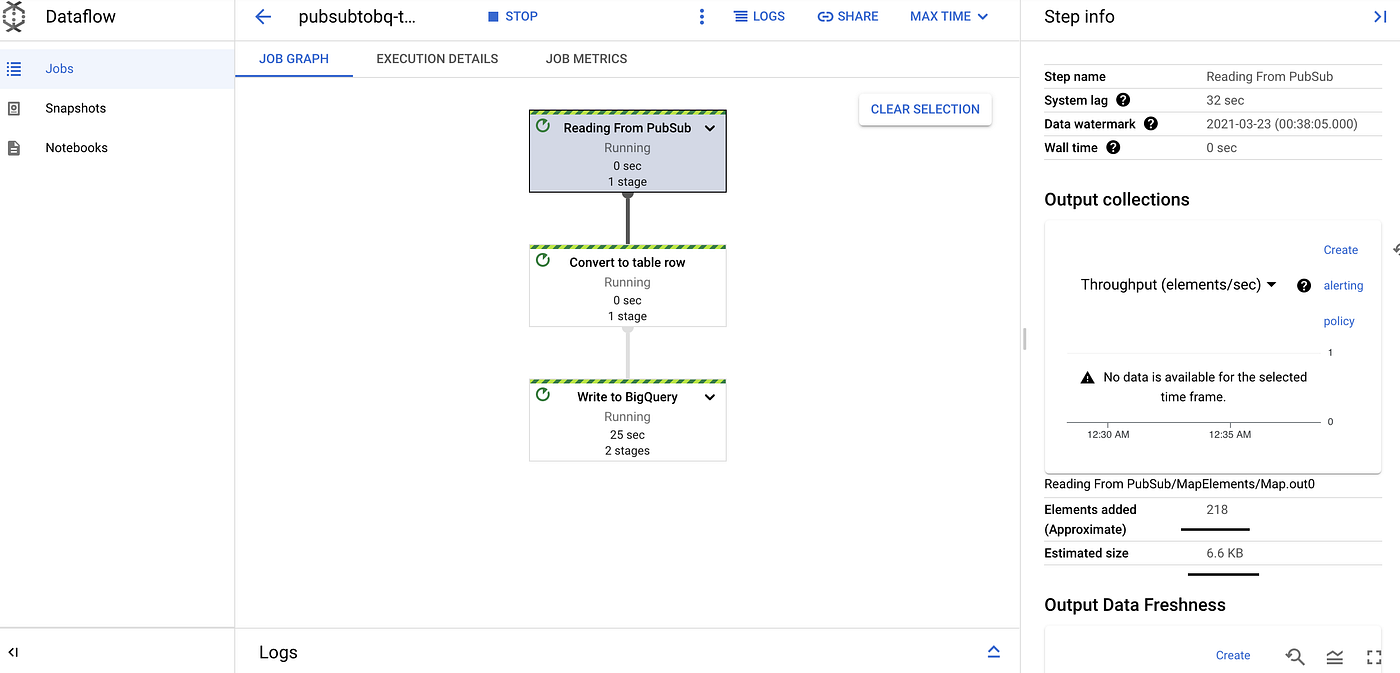
Task: Click the 25 sec time on Write to BigQuery
Action: coord(627,435)
